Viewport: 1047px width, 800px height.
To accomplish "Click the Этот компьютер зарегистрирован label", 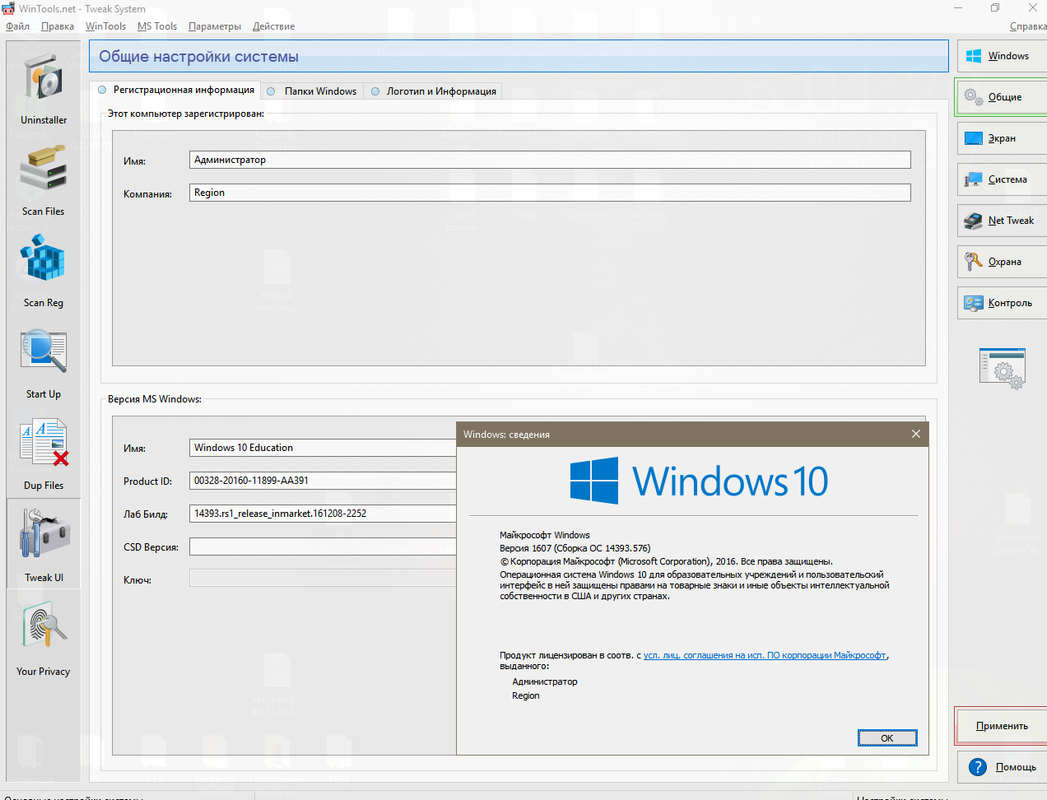I will coord(186,114).
